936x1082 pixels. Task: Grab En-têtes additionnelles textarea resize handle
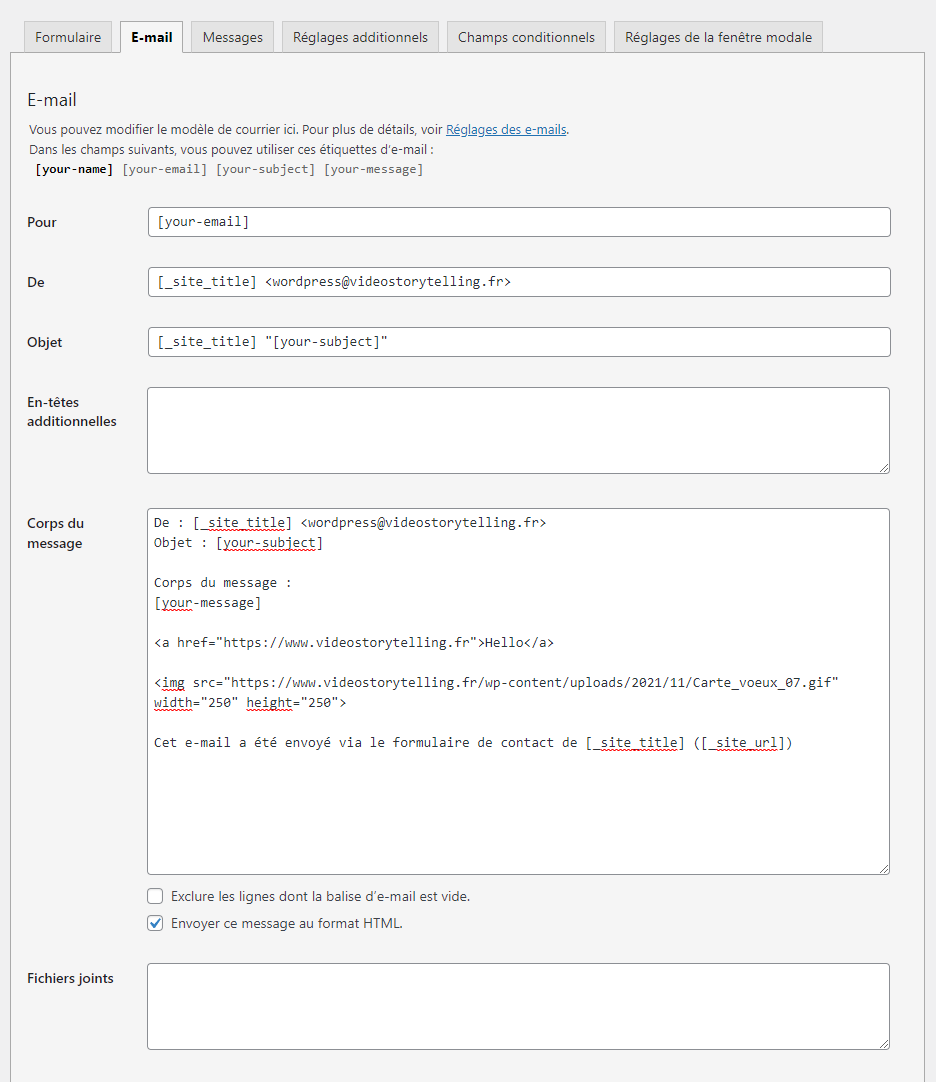click(884, 469)
